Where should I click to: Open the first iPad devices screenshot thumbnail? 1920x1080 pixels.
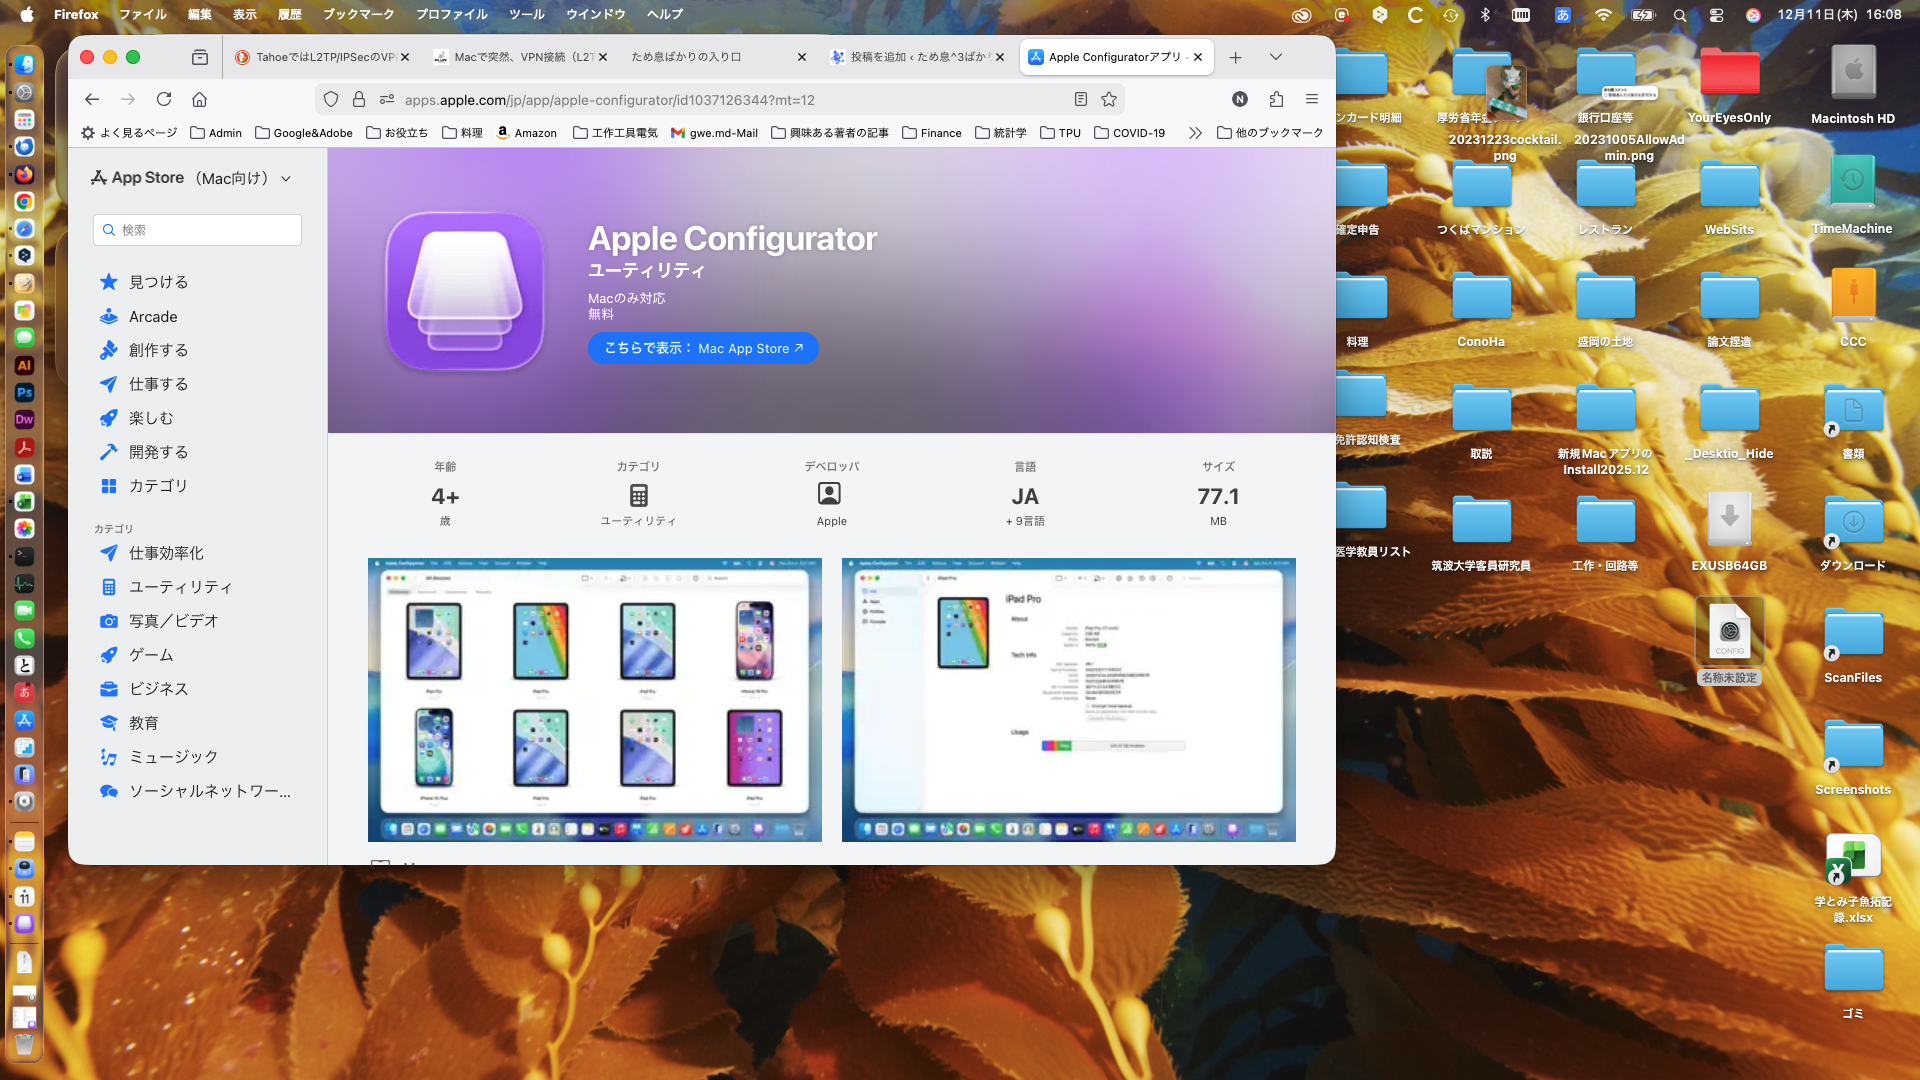[x=594, y=699]
